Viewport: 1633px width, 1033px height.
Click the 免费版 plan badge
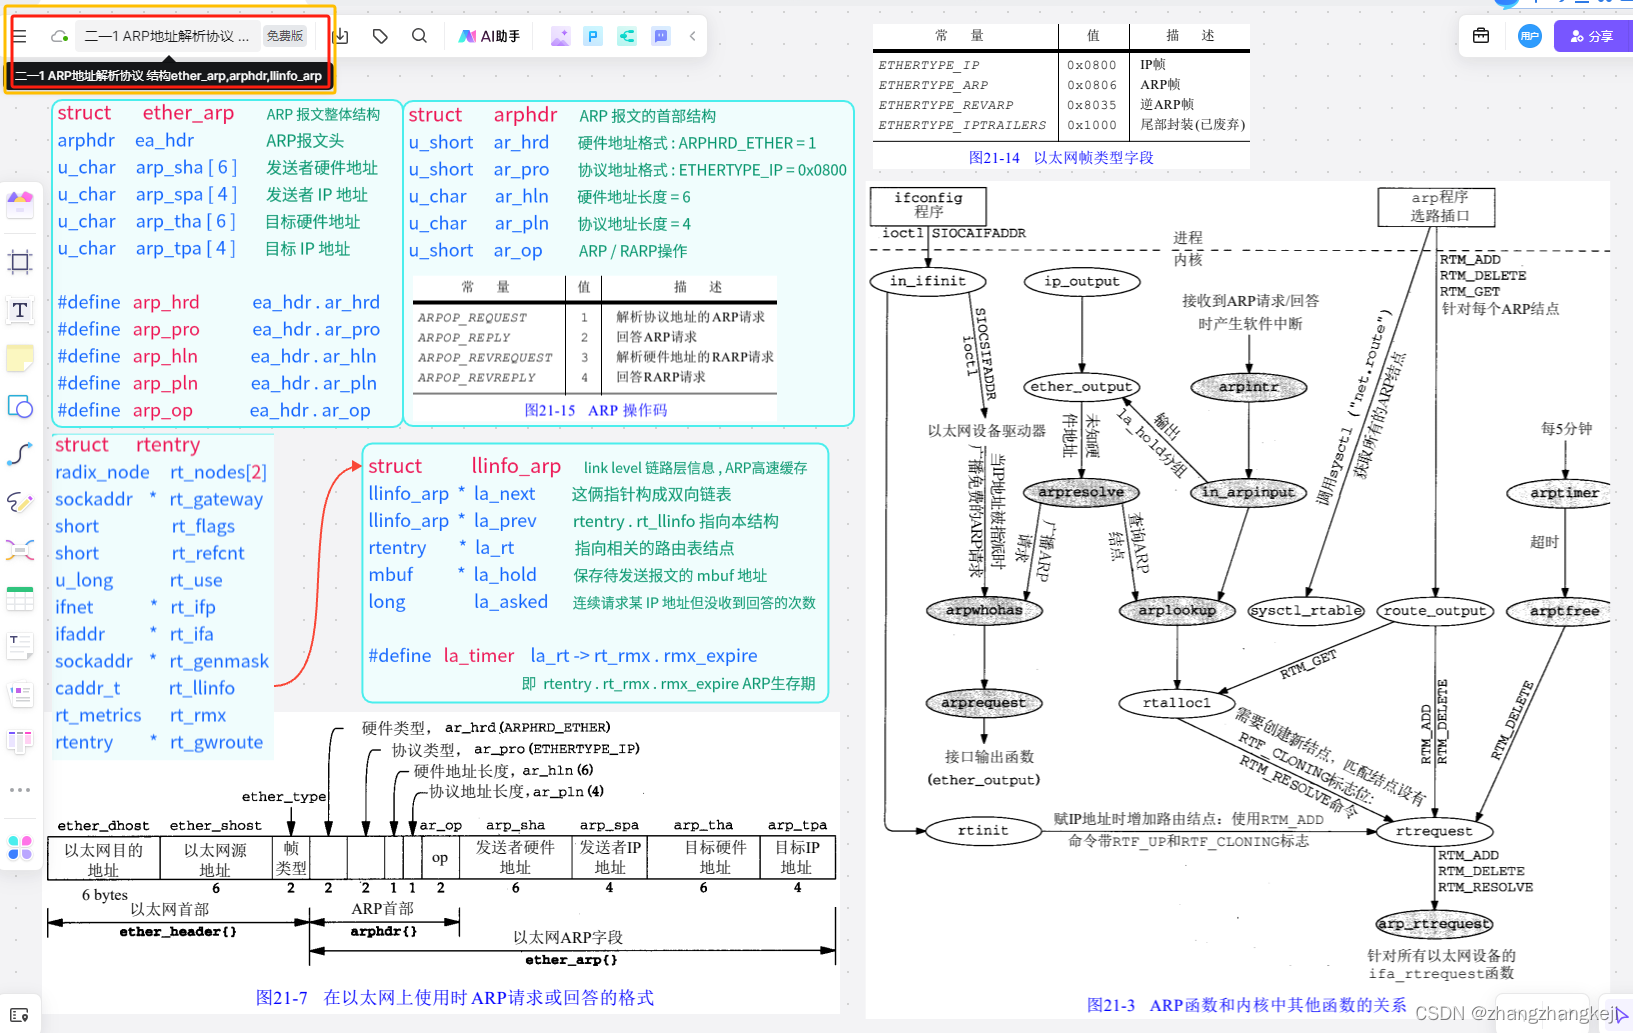[285, 36]
